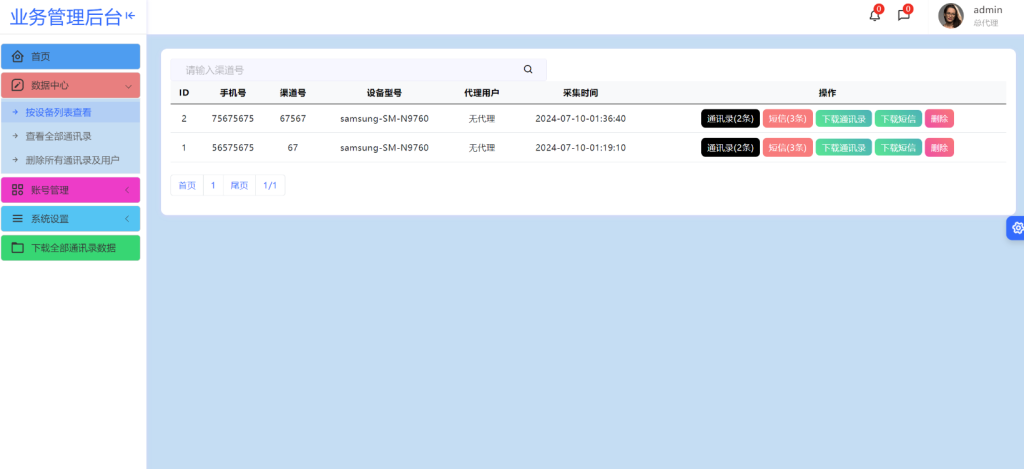This screenshot has width=1024, height=469.
Task: Click the home icon beside 首页
Action: coord(17,57)
